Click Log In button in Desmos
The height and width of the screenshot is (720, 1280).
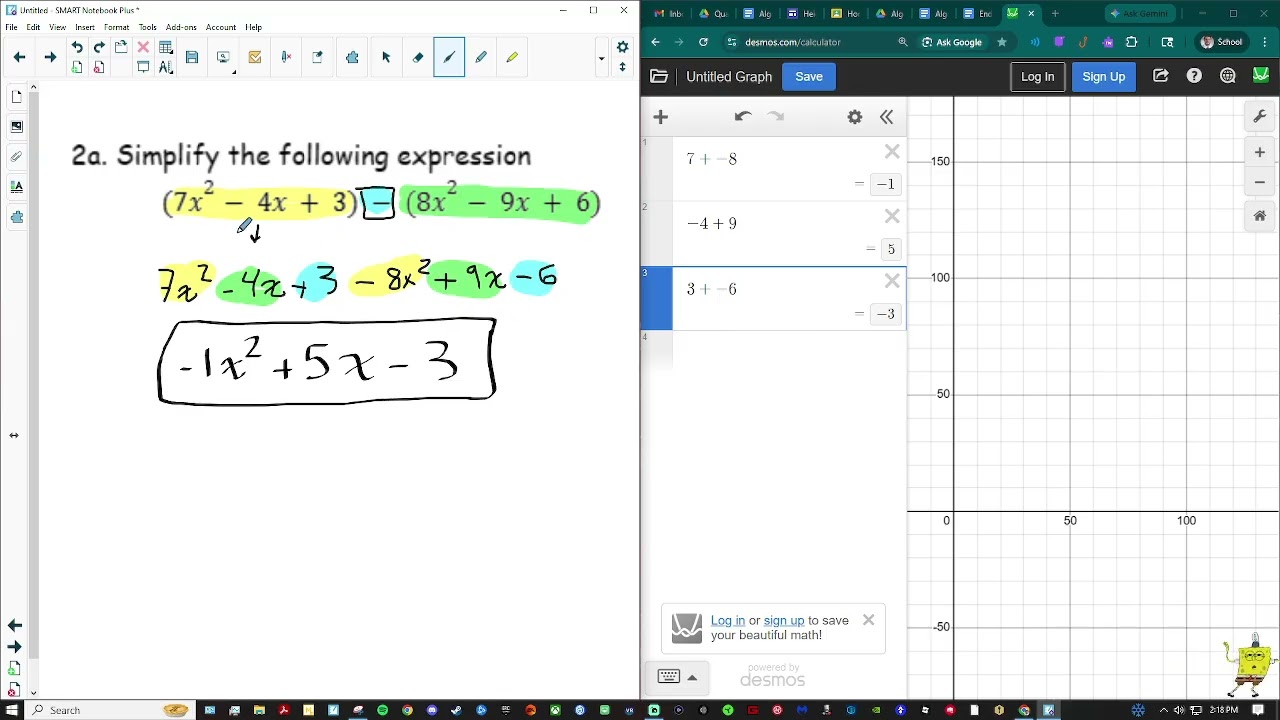pyautogui.click(x=1037, y=77)
